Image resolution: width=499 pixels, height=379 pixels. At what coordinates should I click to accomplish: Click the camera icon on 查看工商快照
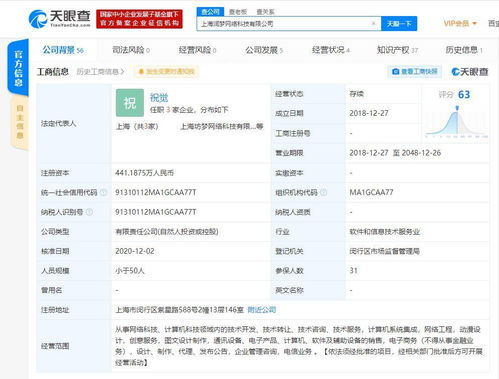click(x=396, y=72)
